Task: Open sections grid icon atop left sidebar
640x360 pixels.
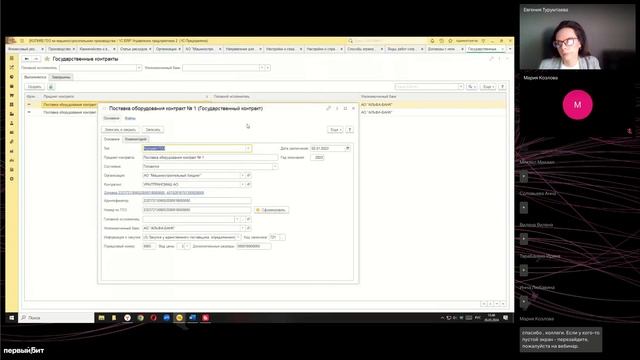Action: point(12,58)
